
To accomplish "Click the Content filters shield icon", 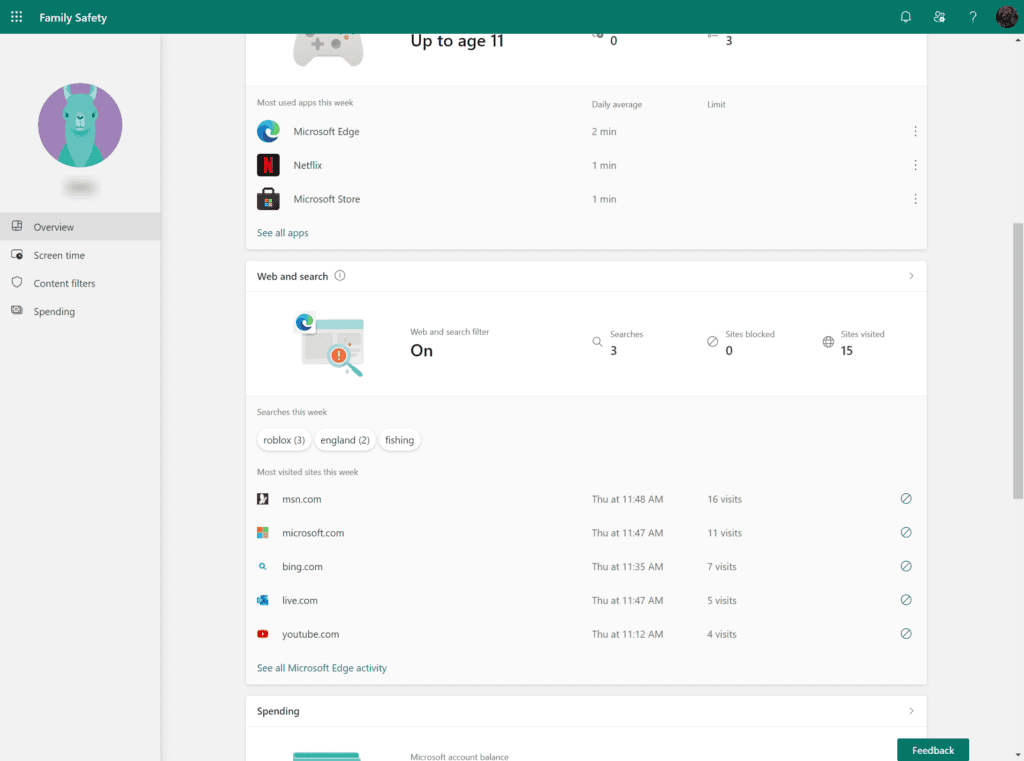I will [x=17, y=283].
